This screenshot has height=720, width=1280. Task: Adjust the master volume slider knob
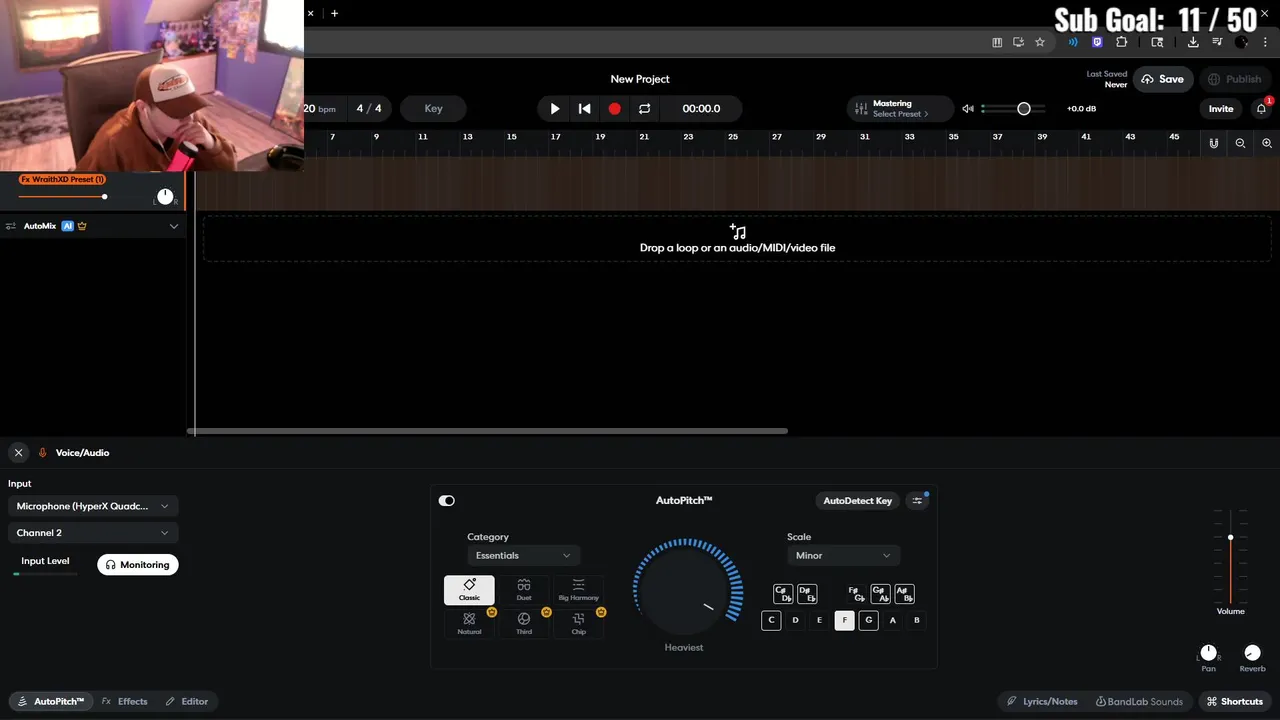coord(1023,108)
